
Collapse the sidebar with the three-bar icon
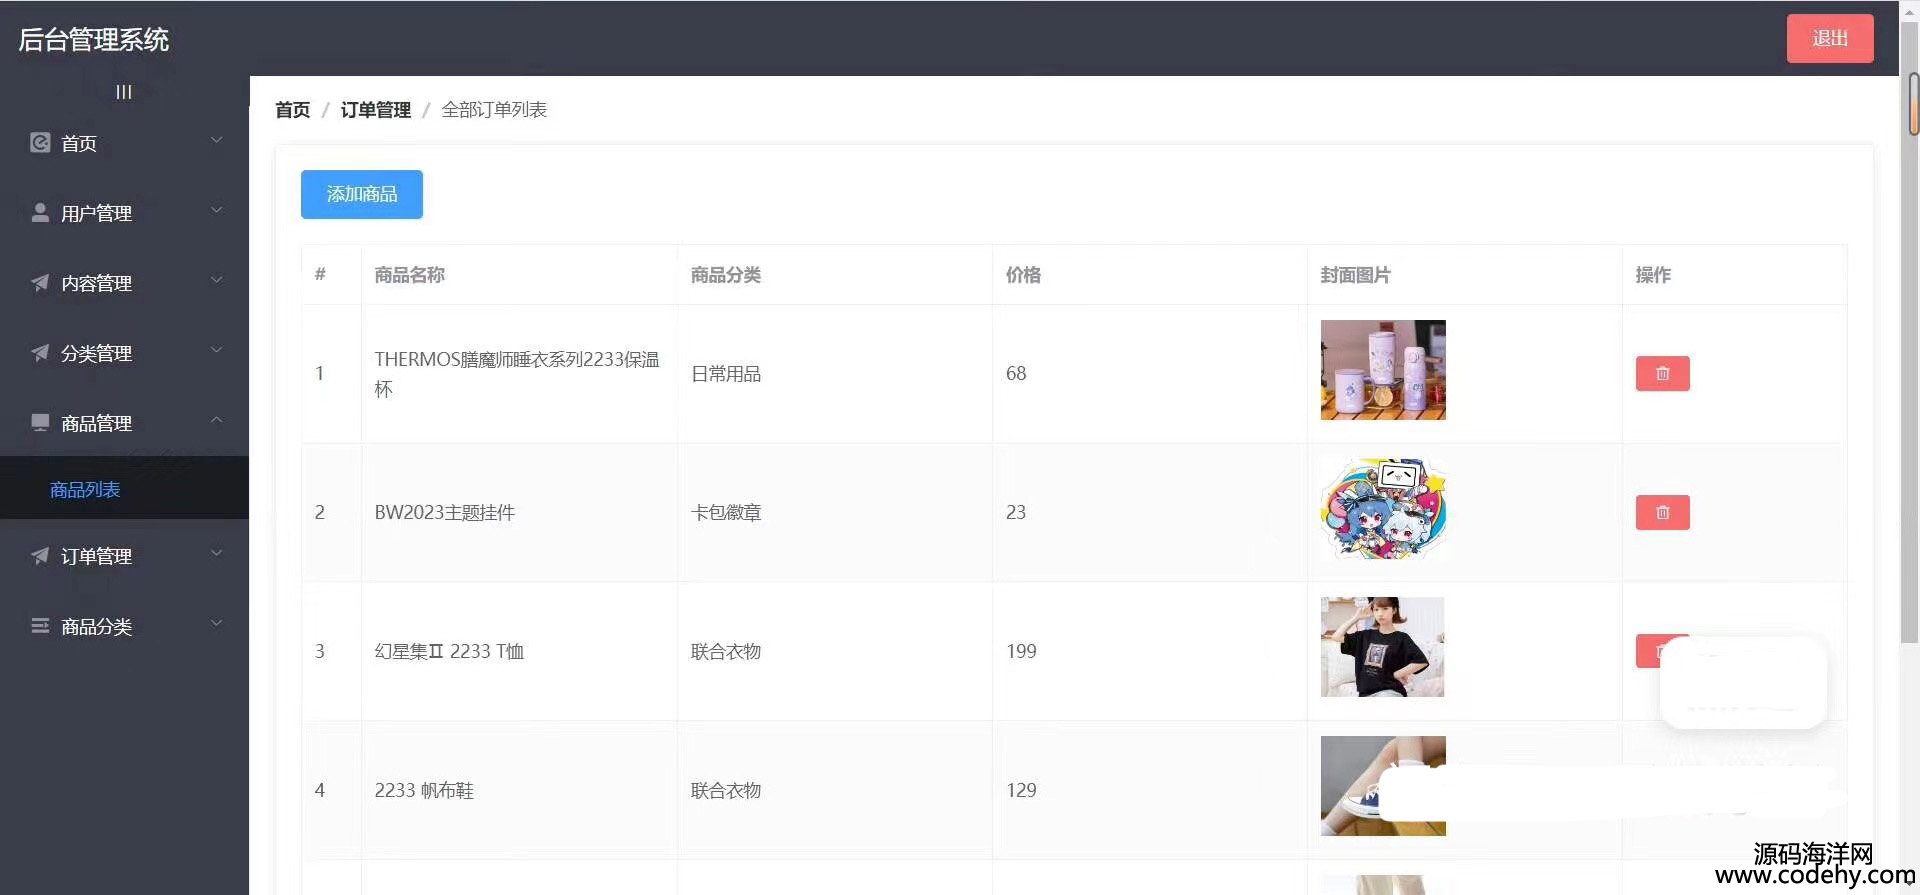pos(124,92)
